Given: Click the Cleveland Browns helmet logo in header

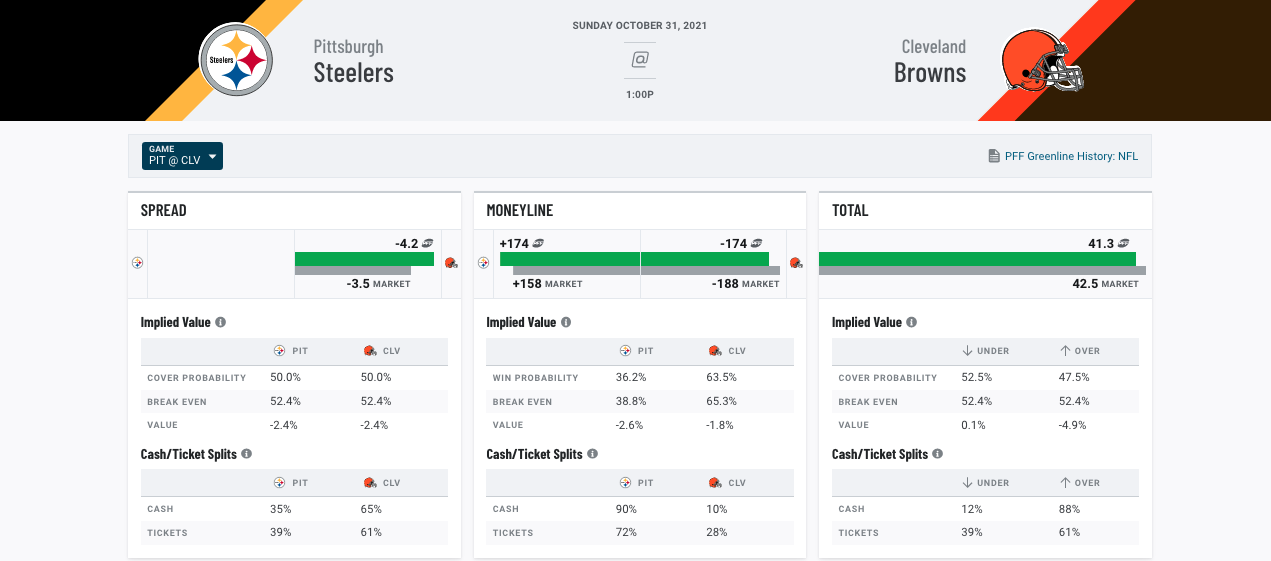Looking at the screenshot, I should click(x=1043, y=60).
